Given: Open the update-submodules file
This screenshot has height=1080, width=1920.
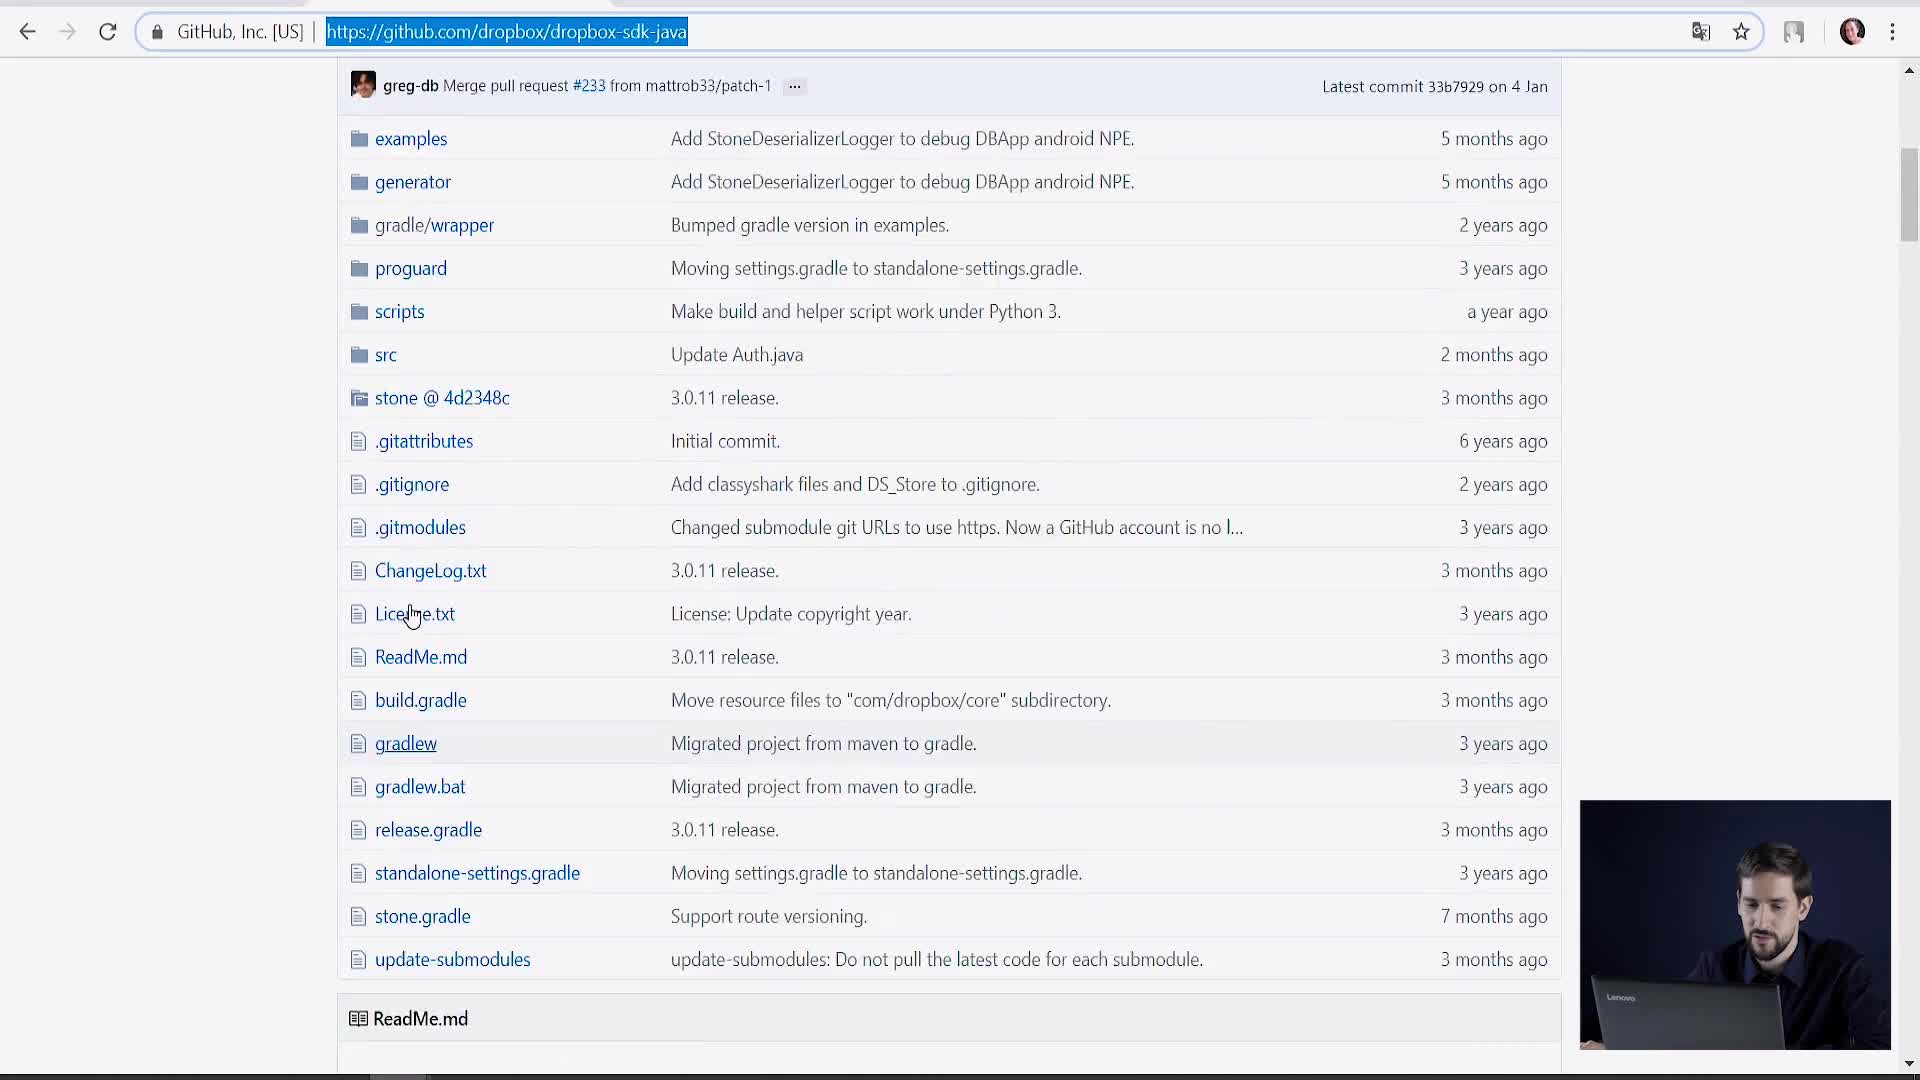Looking at the screenshot, I should (453, 959).
